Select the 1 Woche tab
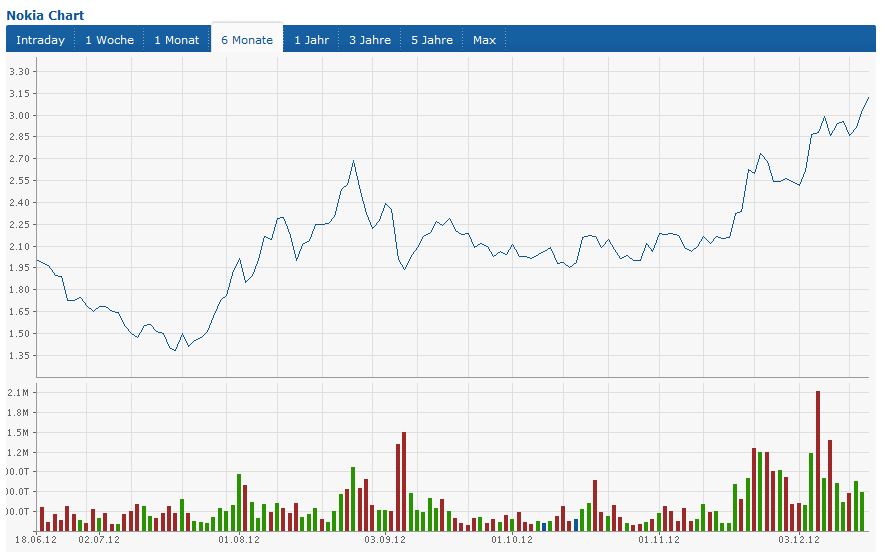 click(x=109, y=40)
